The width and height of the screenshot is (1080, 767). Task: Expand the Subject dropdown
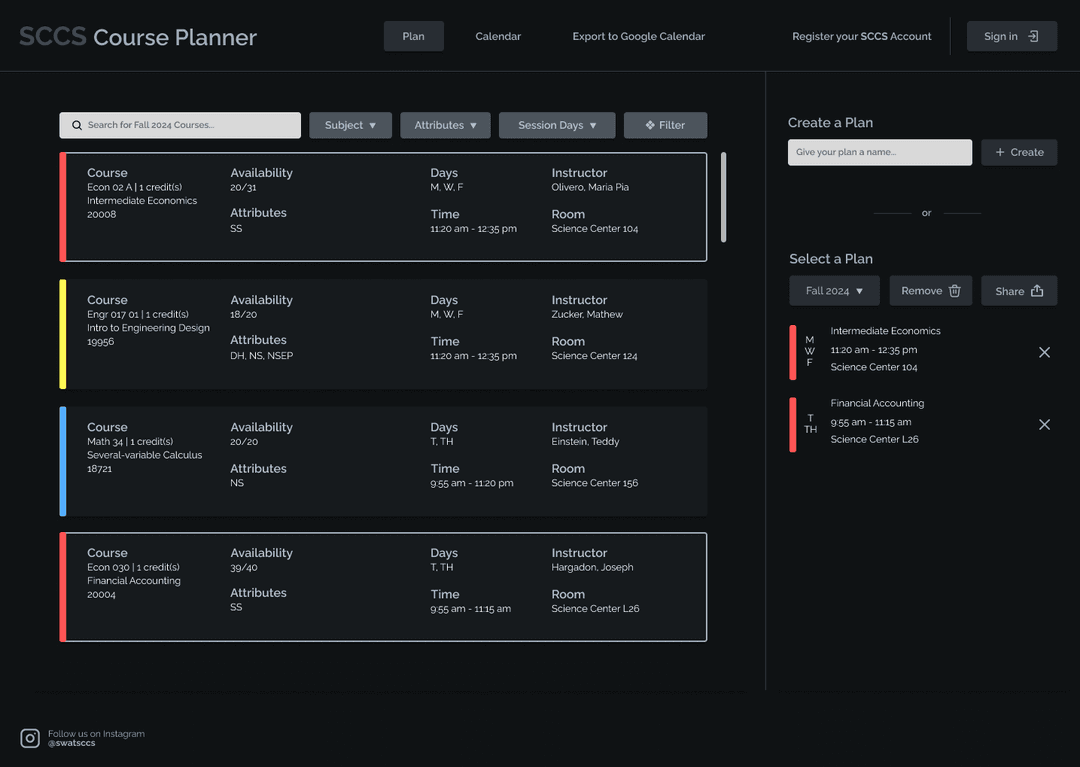pos(350,125)
